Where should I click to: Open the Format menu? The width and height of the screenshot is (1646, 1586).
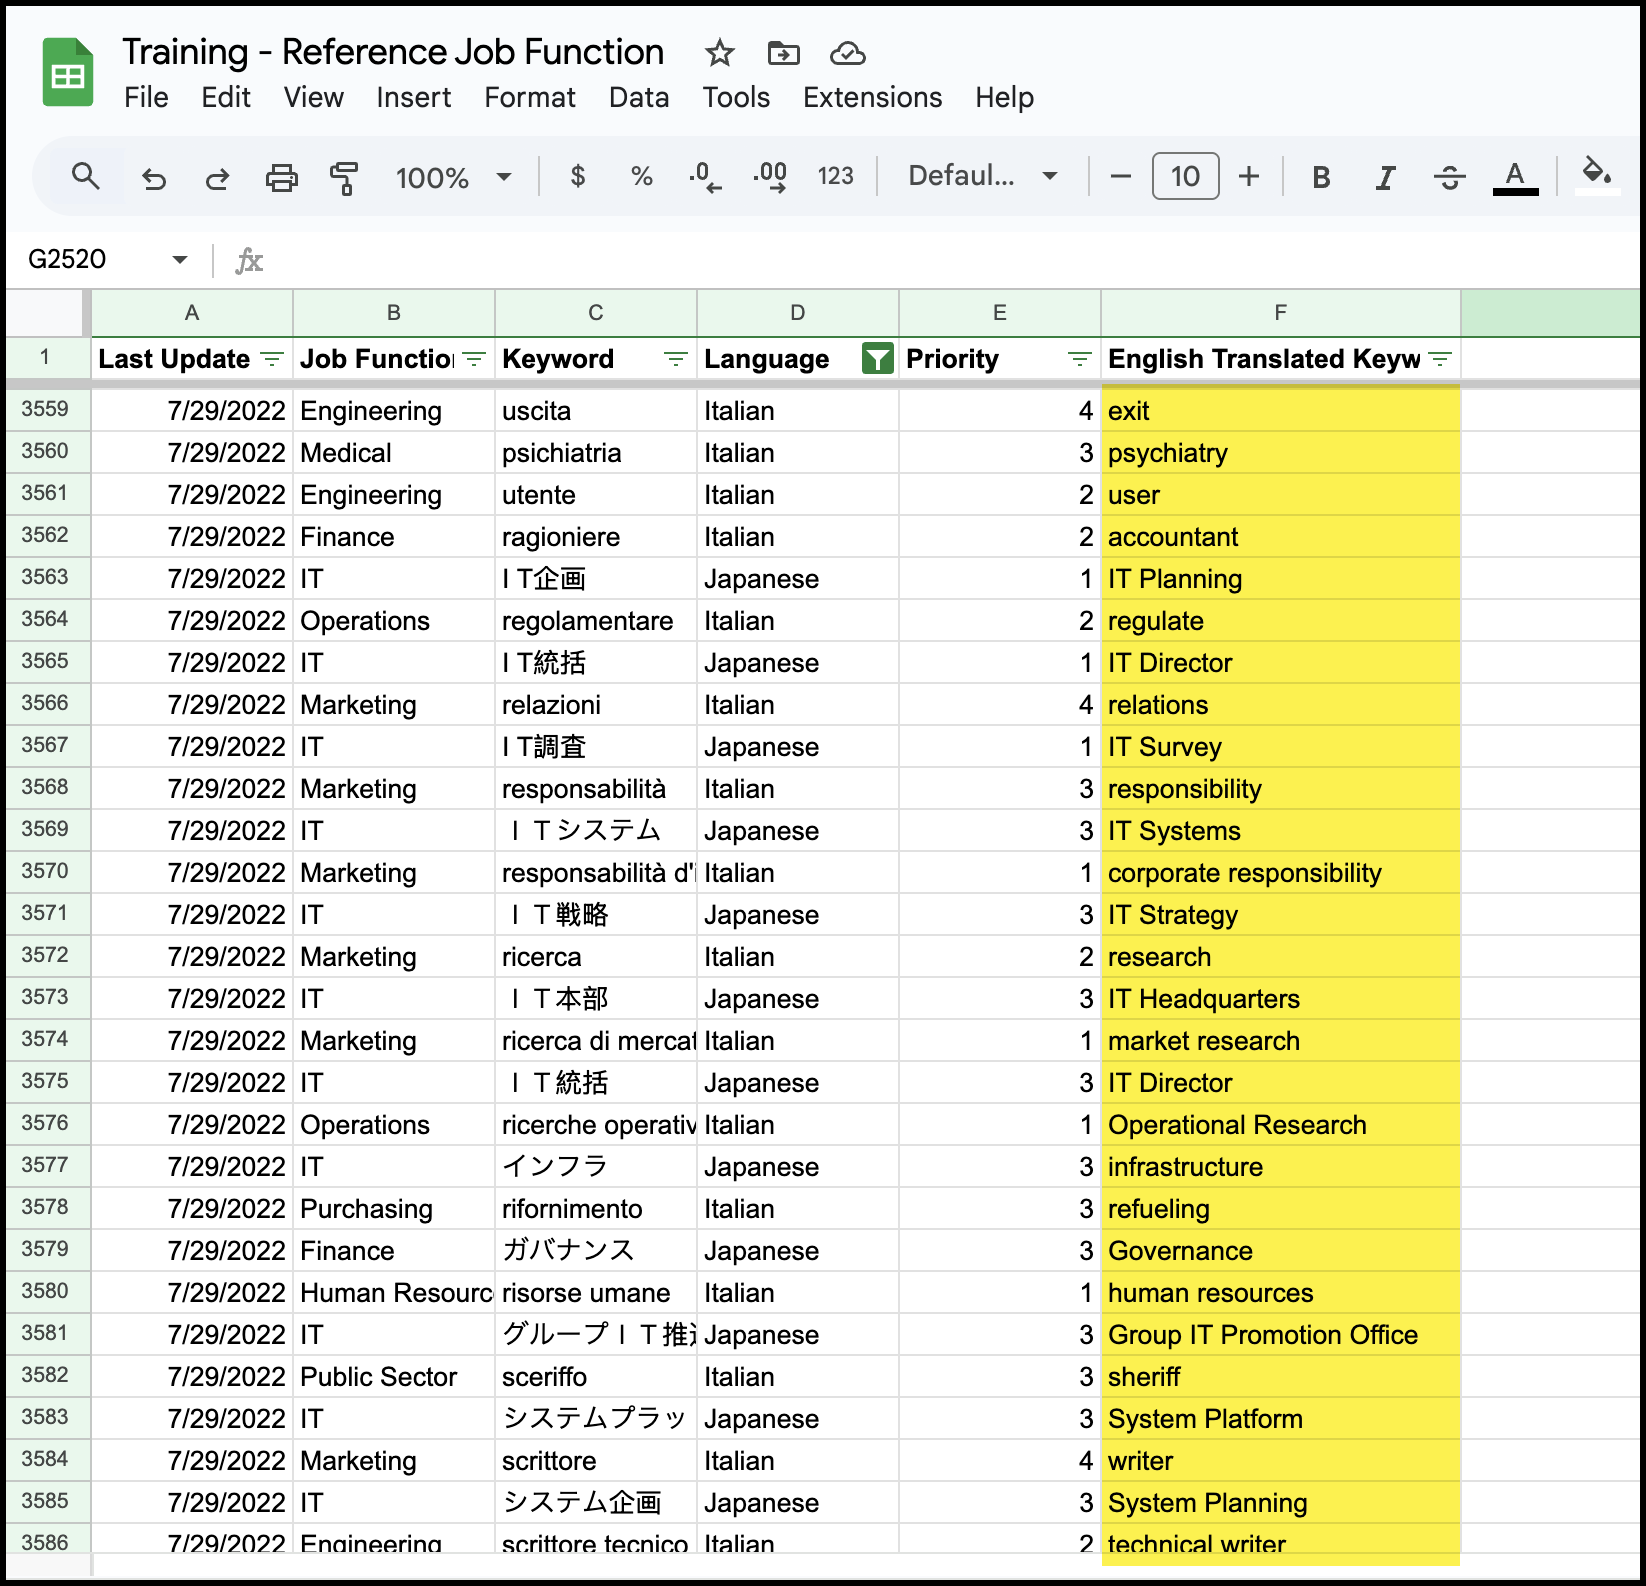point(530,97)
